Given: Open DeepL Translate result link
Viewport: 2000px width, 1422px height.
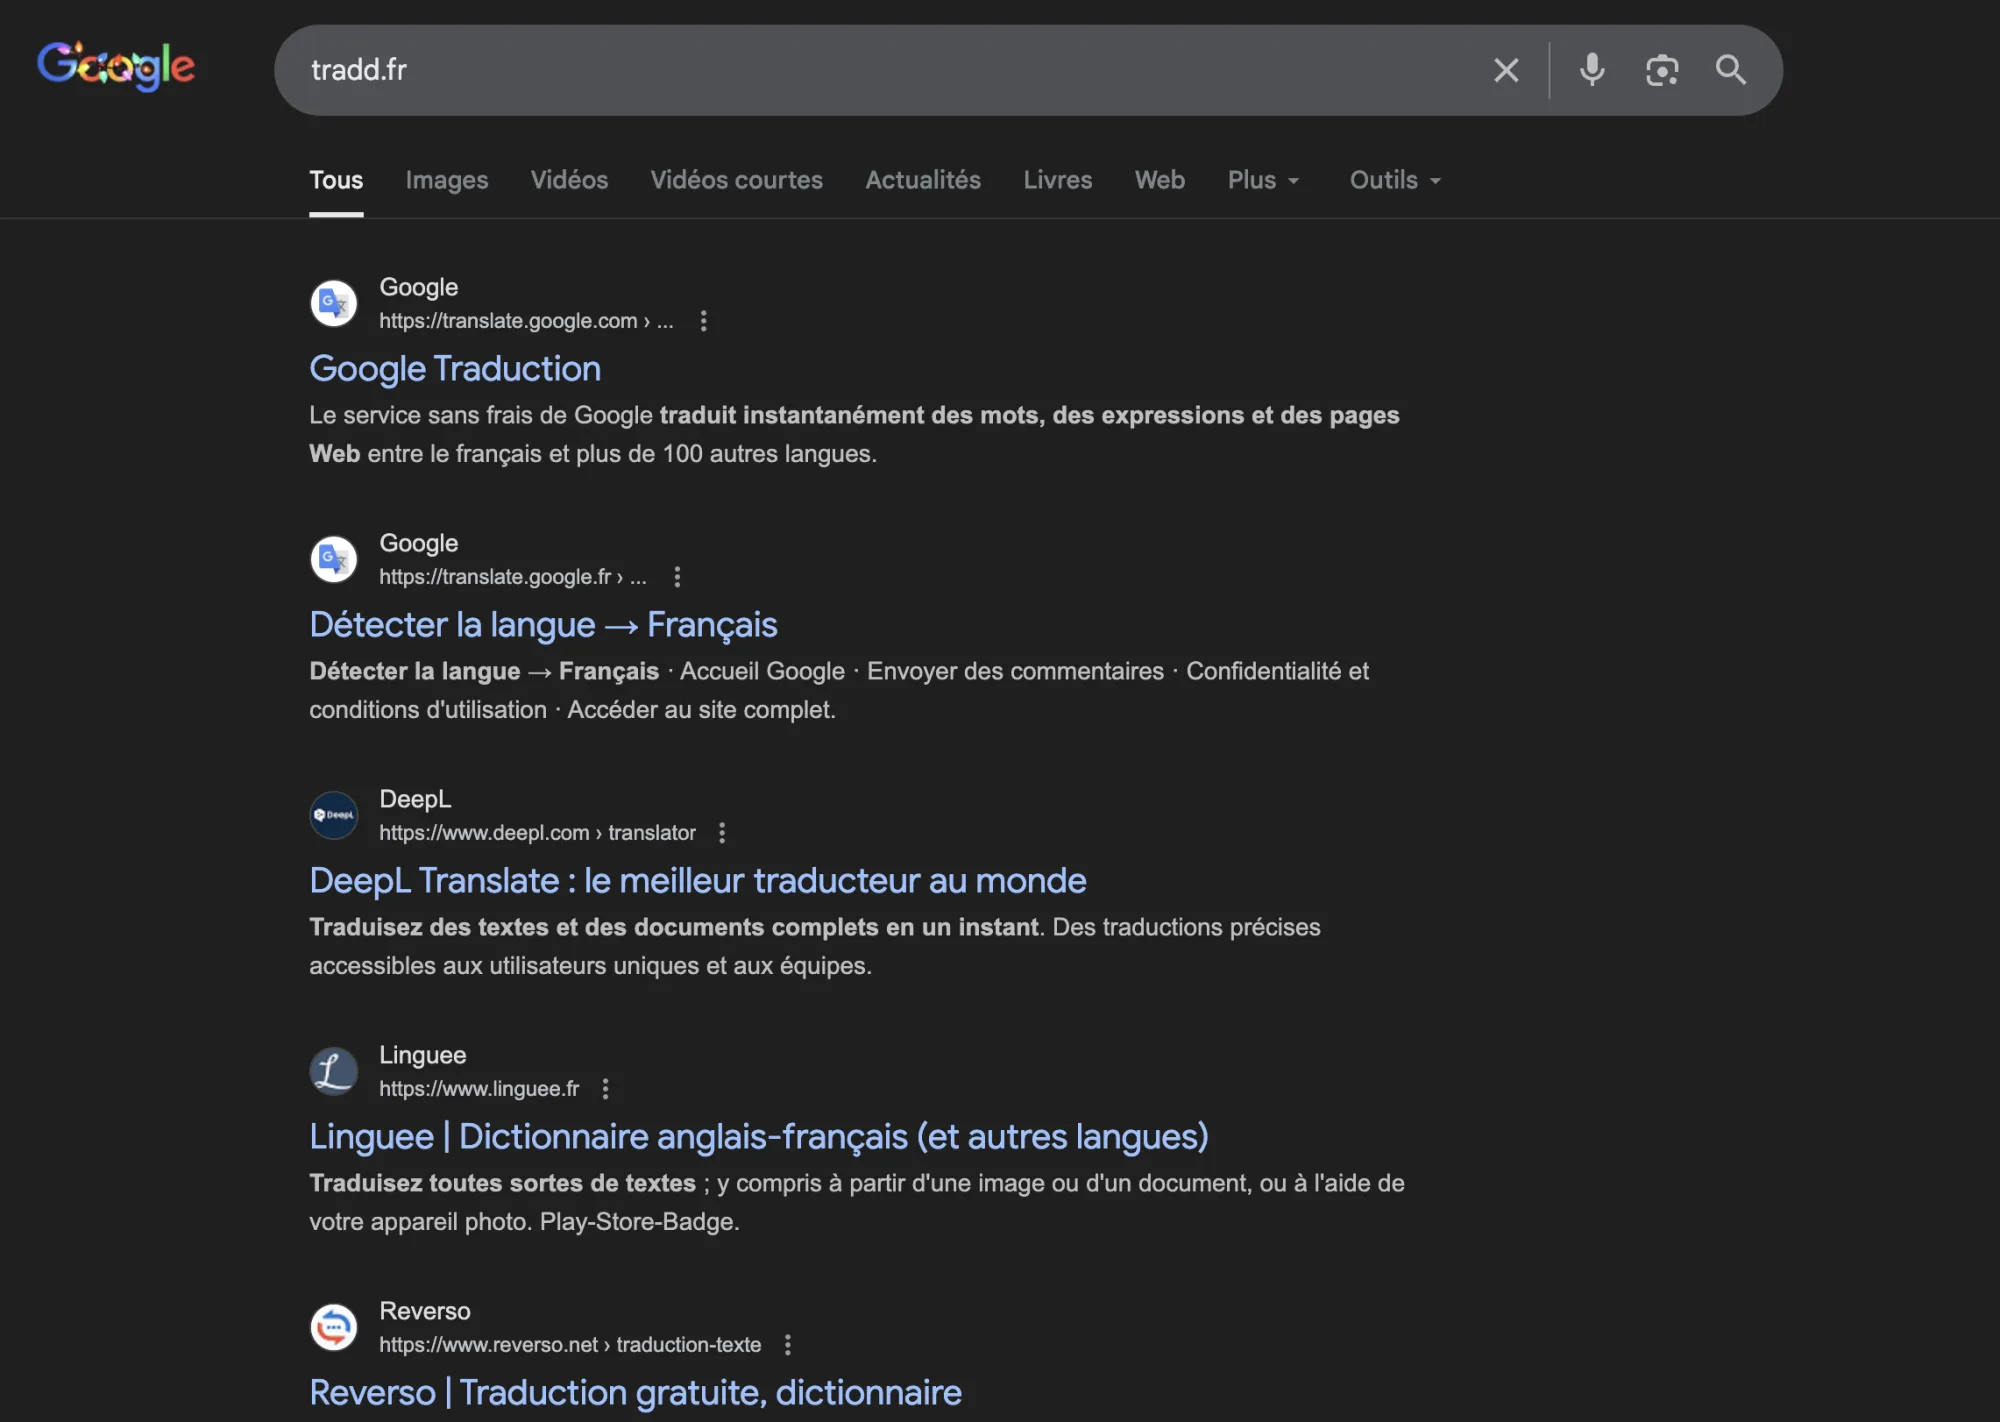Looking at the screenshot, I should click(x=697, y=881).
